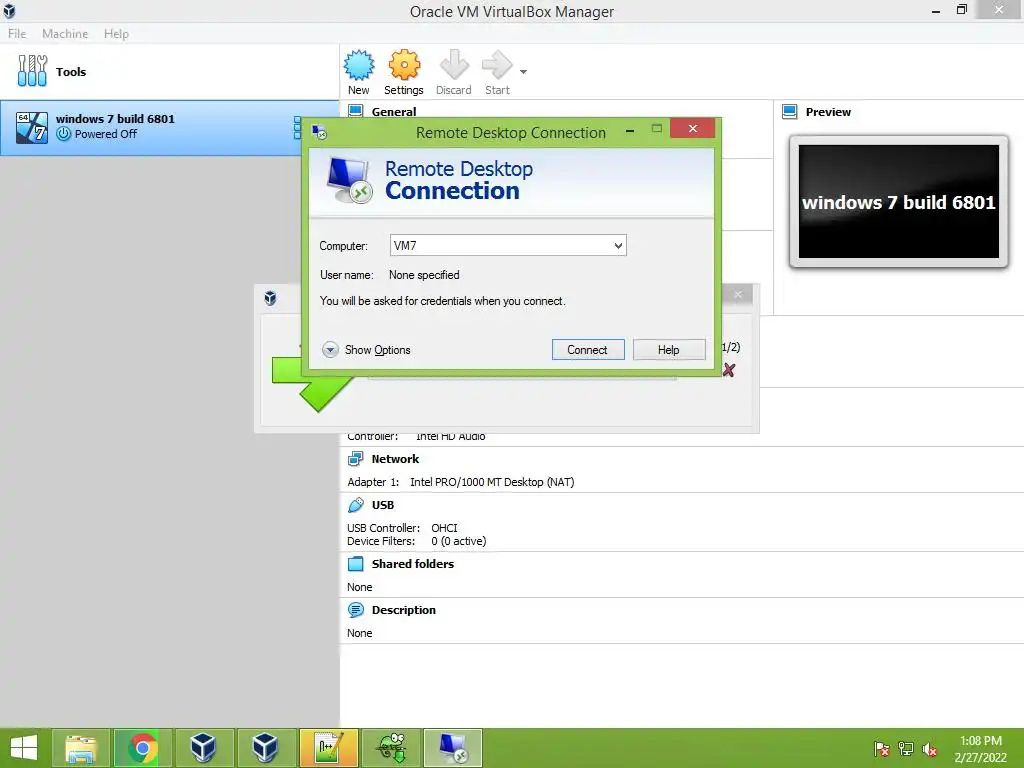Viewport: 1024px width, 768px height.
Task: Expand the Computer dropdown arrow
Action: [618, 246]
